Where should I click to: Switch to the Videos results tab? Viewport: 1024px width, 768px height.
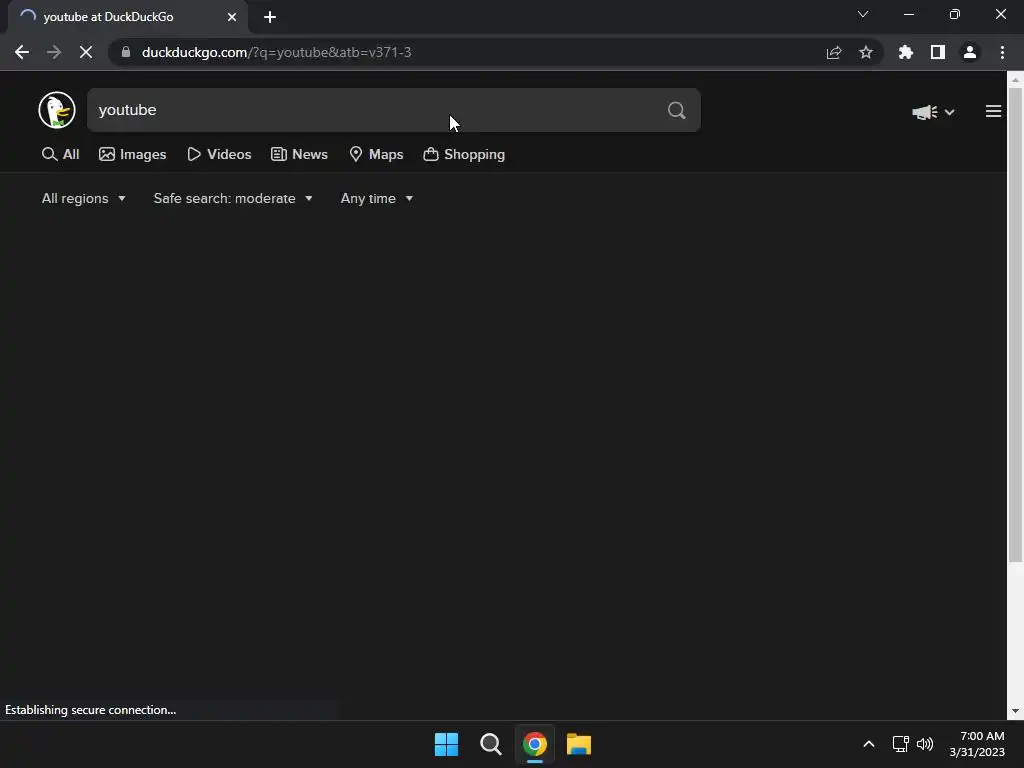pos(219,155)
